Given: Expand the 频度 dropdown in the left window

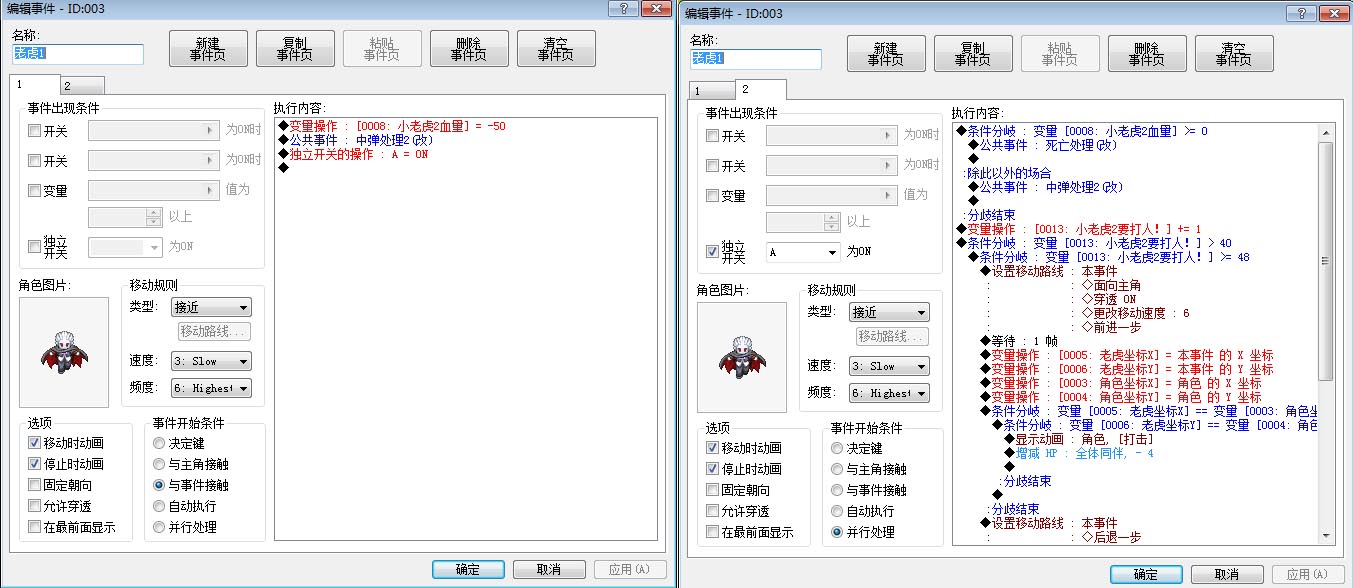Looking at the screenshot, I should coord(210,388).
